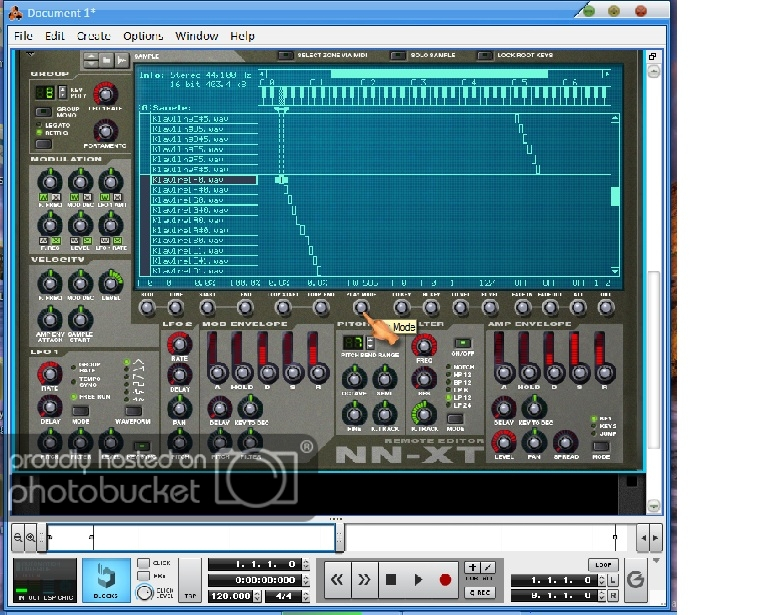This screenshot has width=768, height=615.
Task: Click the right locator R button
Action: 613,595
